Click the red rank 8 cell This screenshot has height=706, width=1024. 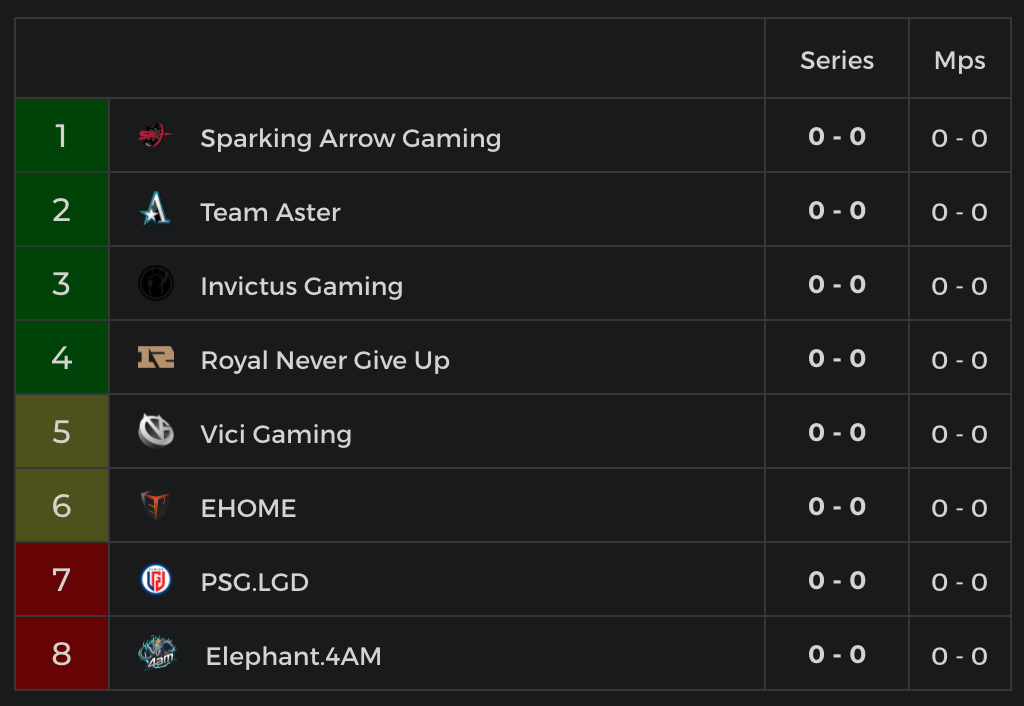point(62,654)
